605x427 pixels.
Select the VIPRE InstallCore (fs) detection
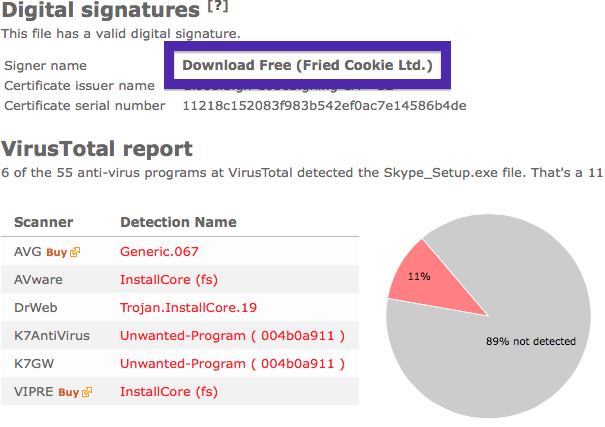click(169, 392)
